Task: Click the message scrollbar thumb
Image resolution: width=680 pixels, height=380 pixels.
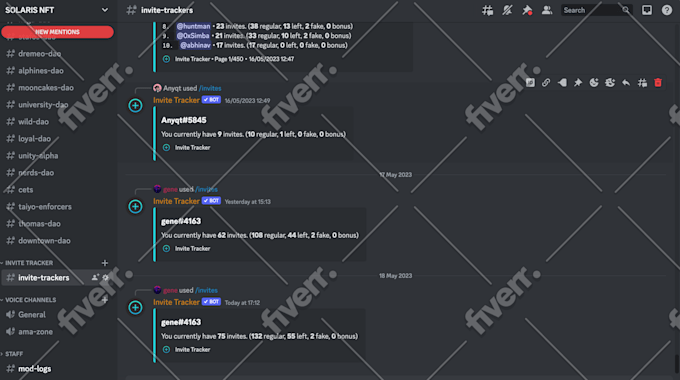Action: coord(676,364)
